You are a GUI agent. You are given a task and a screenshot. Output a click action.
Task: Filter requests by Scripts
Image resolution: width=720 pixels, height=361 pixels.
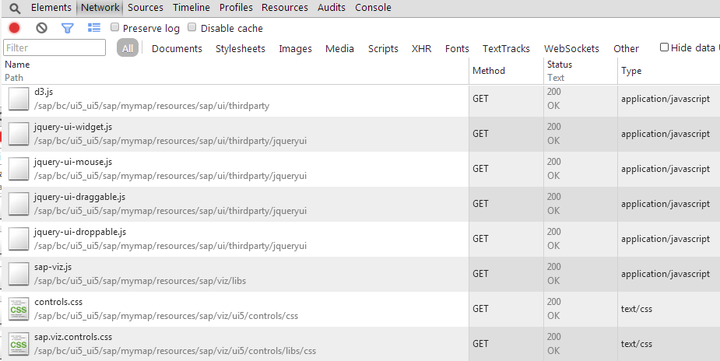click(x=383, y=48)
